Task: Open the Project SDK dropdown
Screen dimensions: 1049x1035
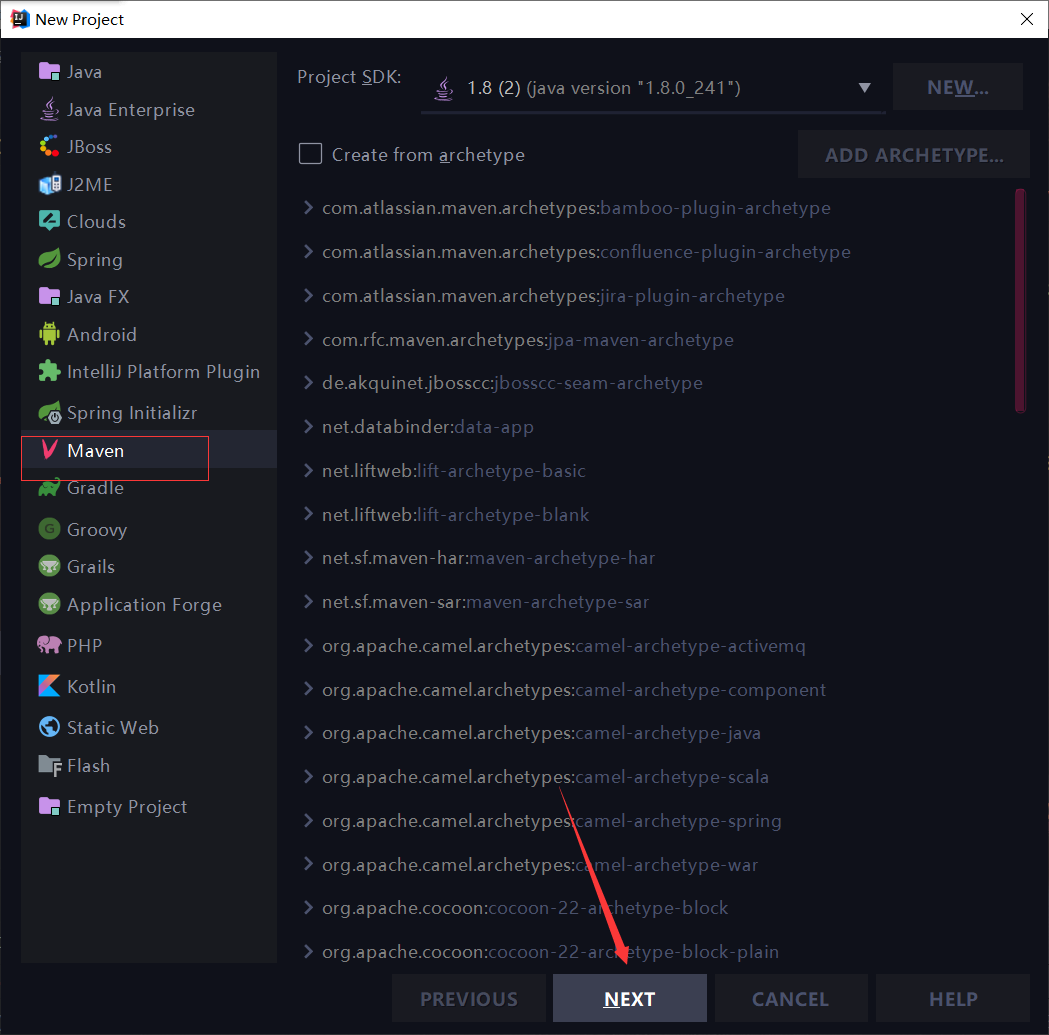Action: [x=653, y=88]
